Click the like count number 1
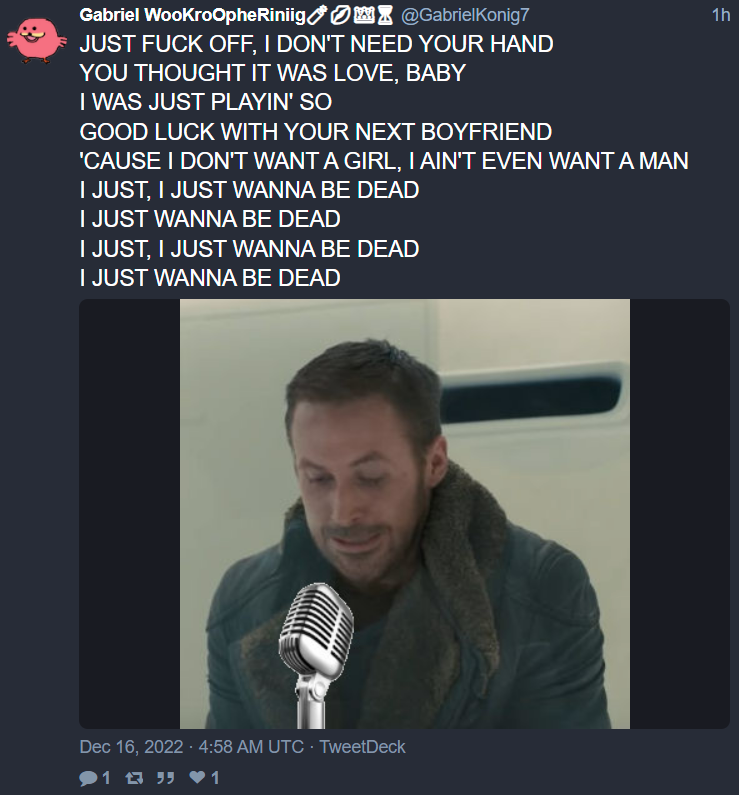 [215, 777]
